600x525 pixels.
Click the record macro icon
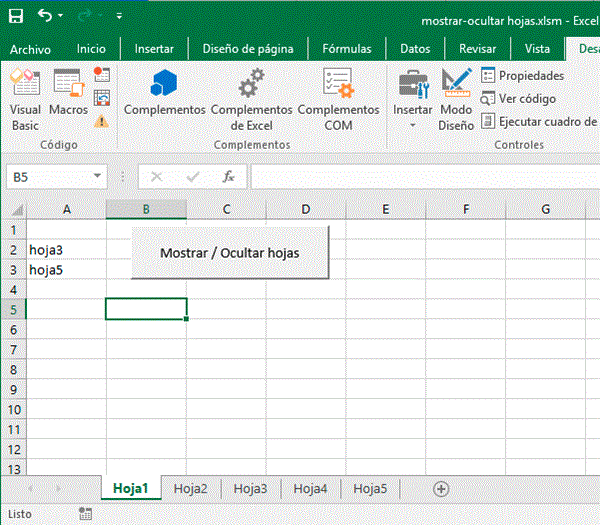tap(102, 74)
